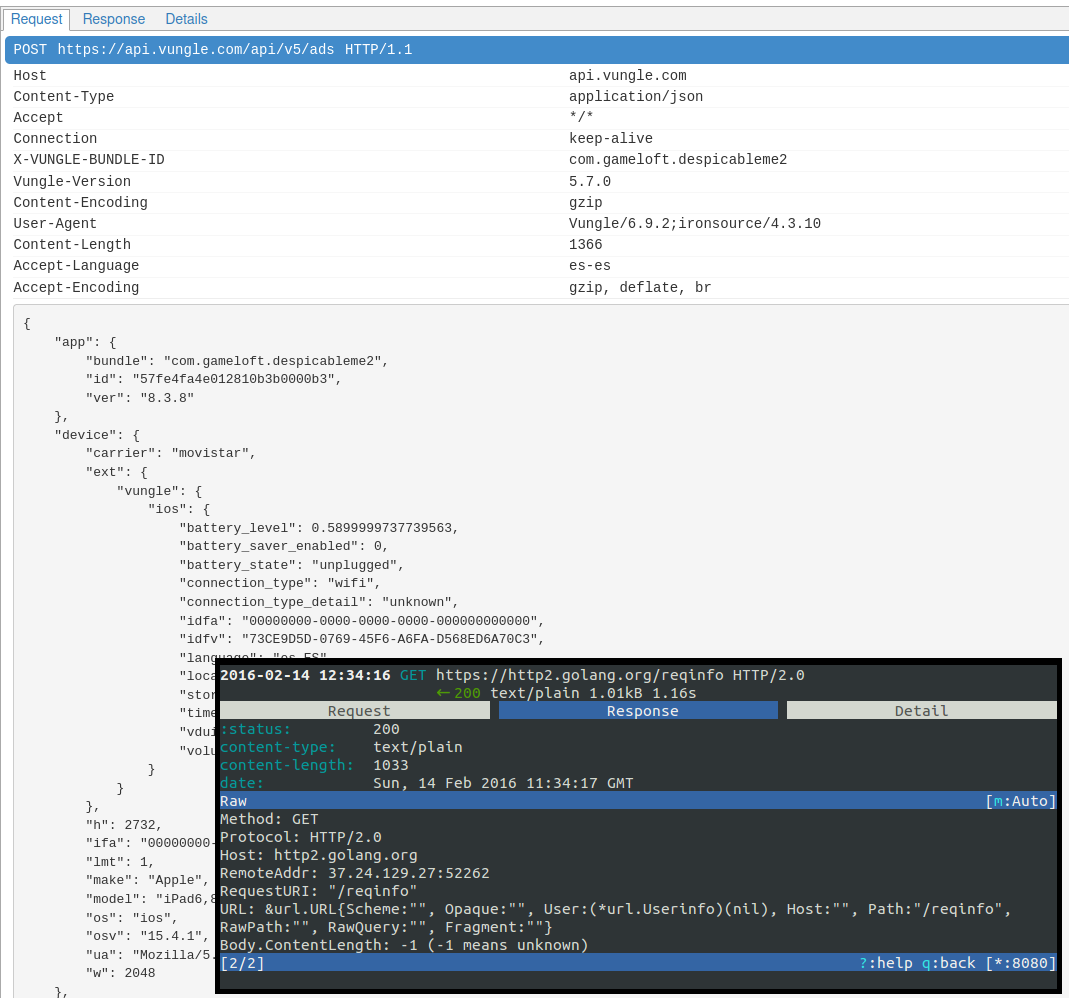Viewport: 1069px width, 998px height.
Task: Open the Details tab
Action: click(x=186, y=19)
